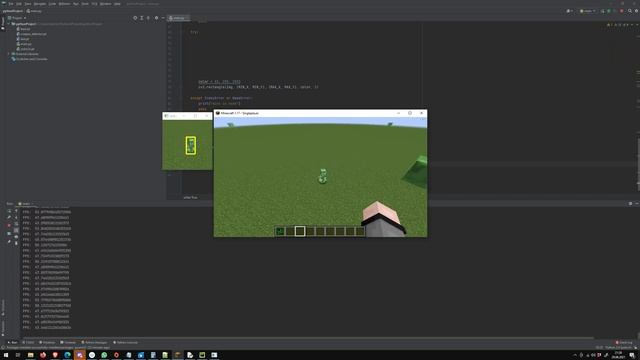
Task: Open the Refactor menu
Action: (x=64, y=4)
